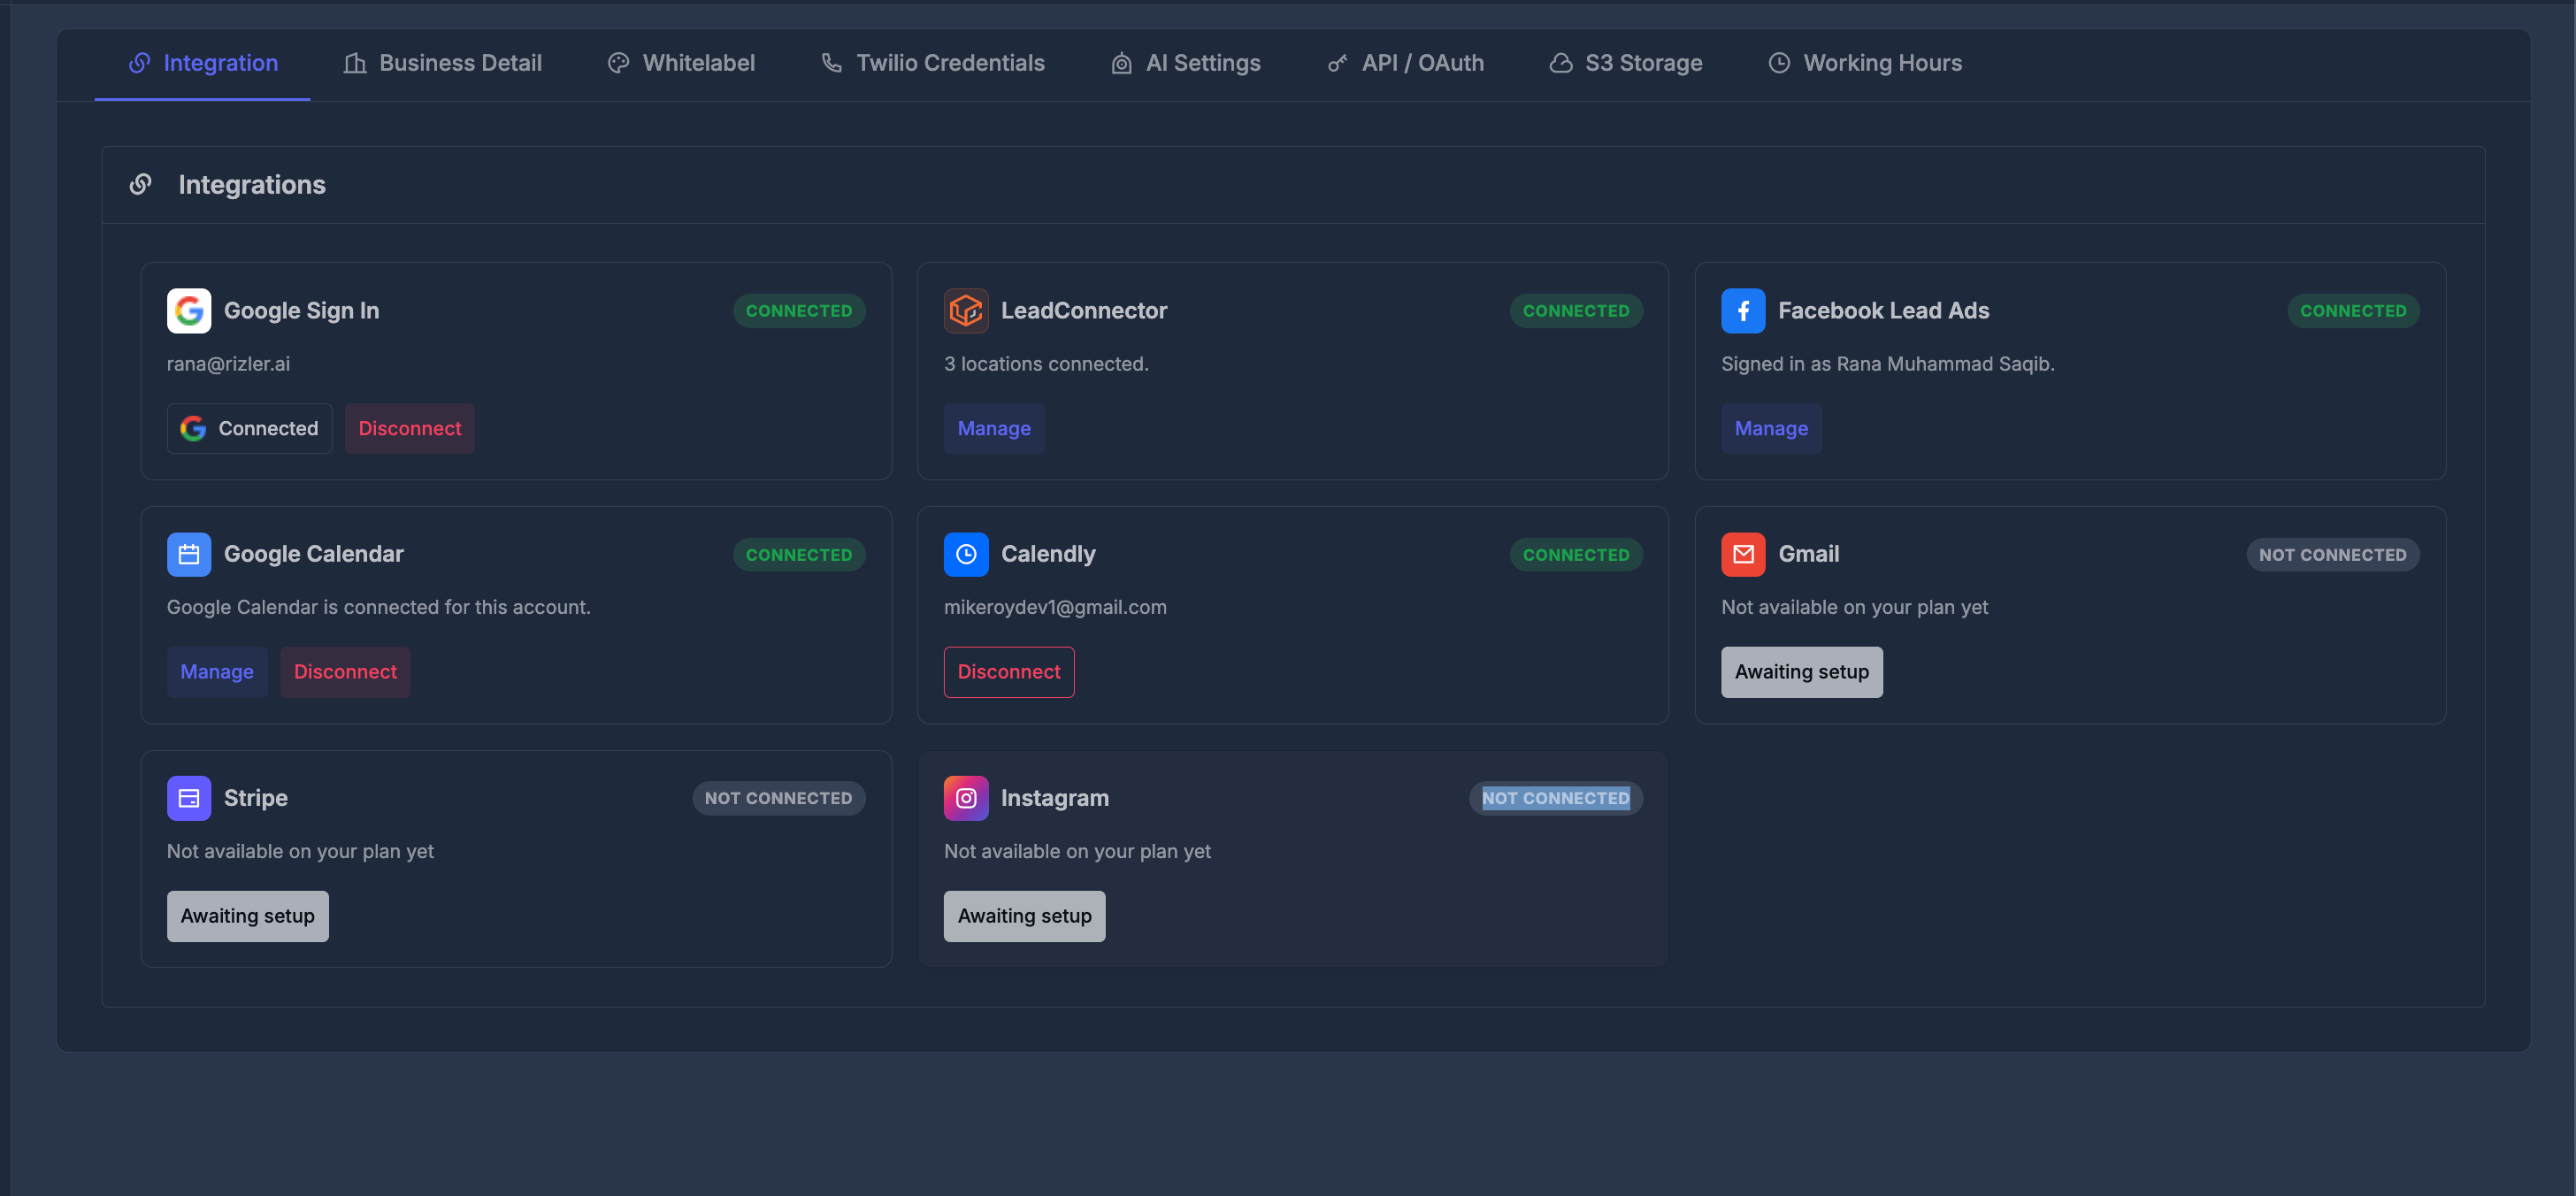Click Facebook Lead Ads CONNECTED badge

[2353, 311]
